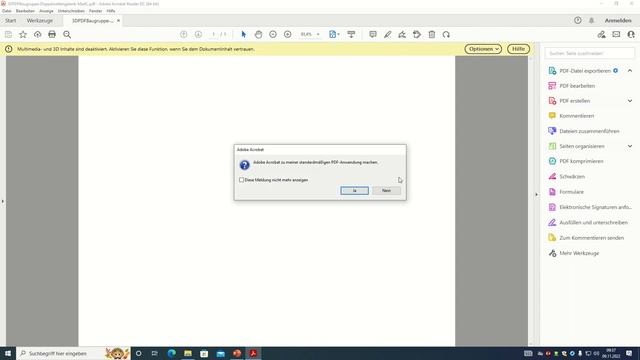640x360 pixels.
Task: Open Windows Start menu
Action: click(8, 353)
